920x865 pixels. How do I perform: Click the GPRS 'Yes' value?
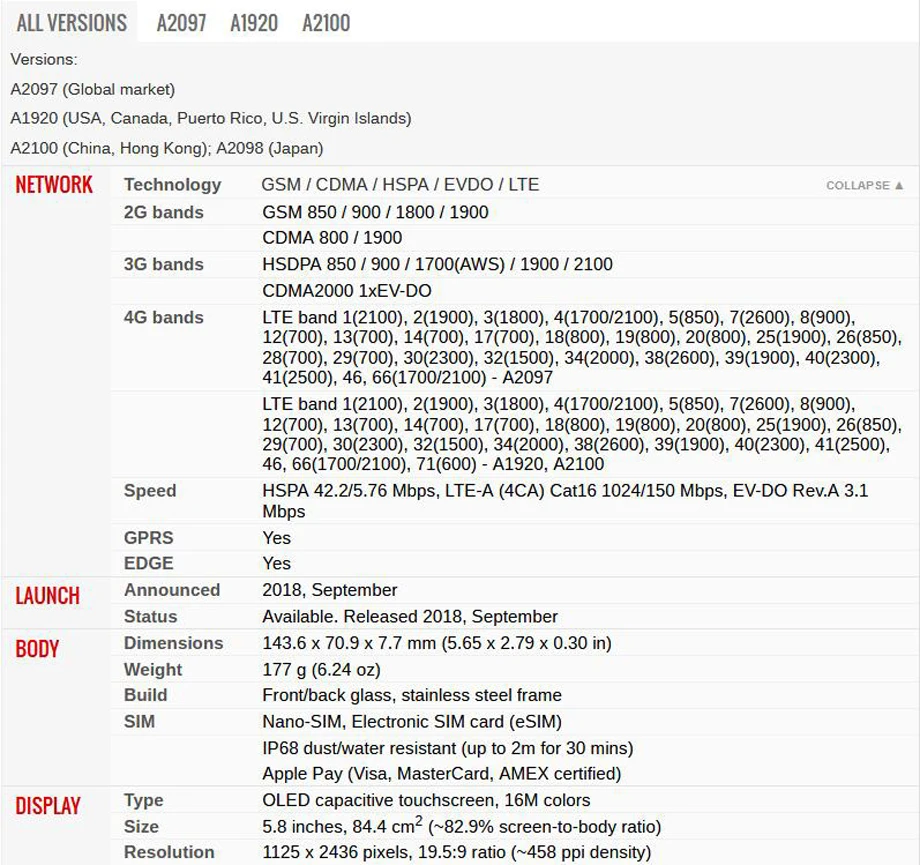point(276,538)
